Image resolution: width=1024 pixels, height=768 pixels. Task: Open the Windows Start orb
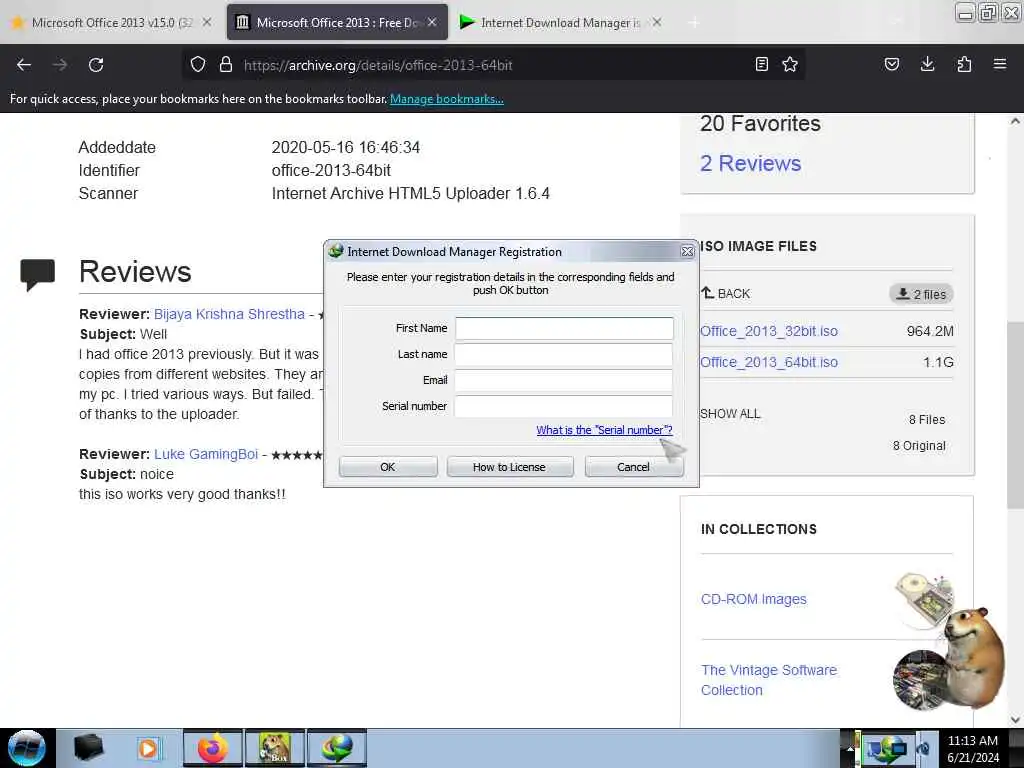point(26,748)
